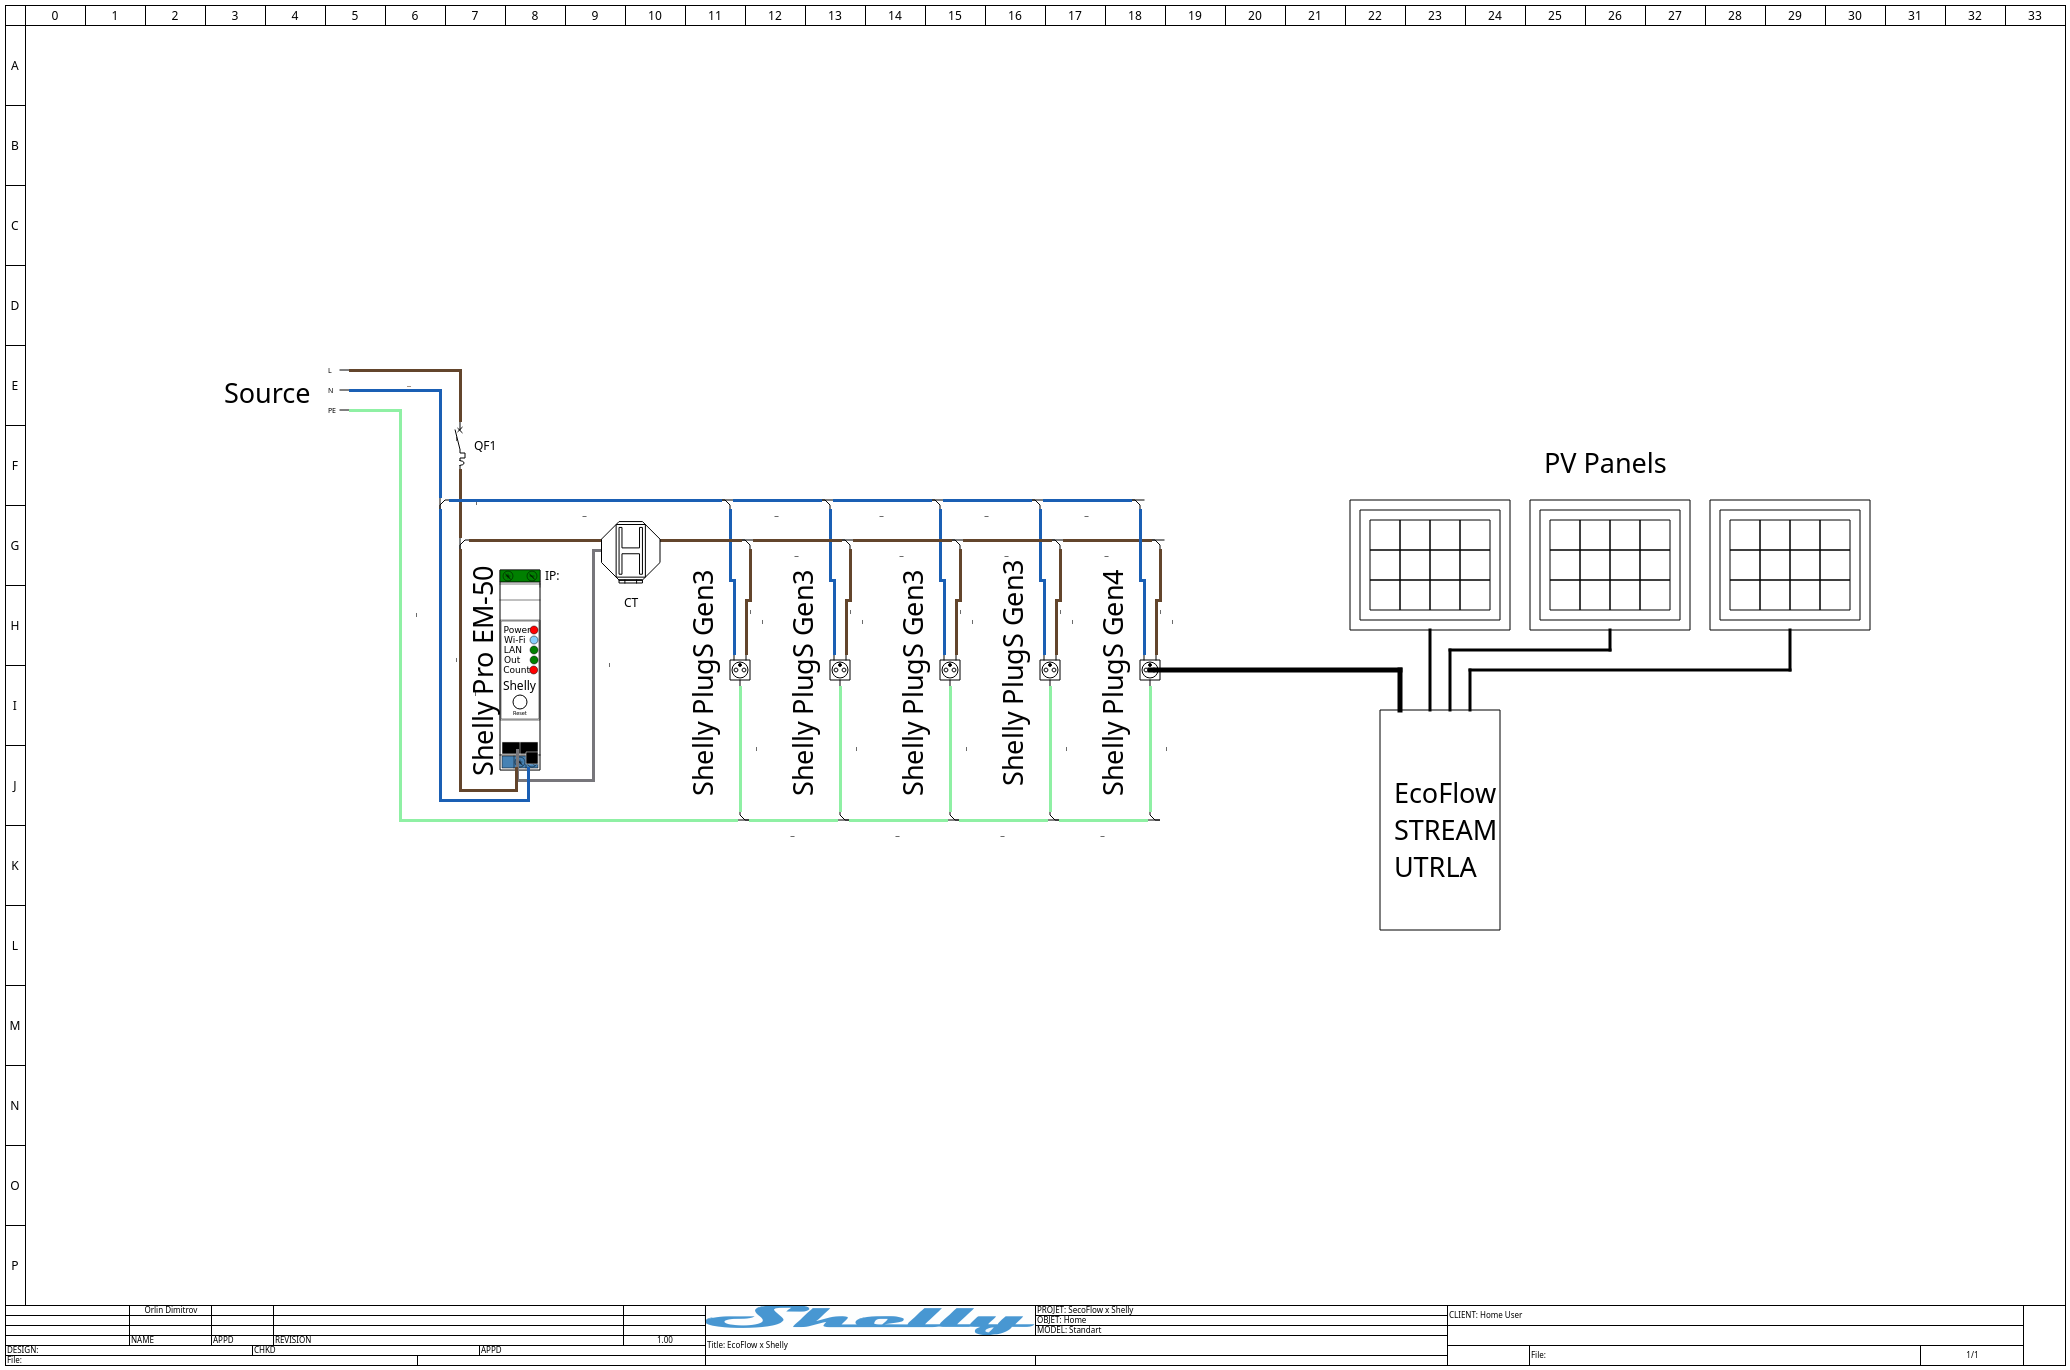The image size is (2070, 1370).
Task: Click the NAME field label
Action: 143,1340
